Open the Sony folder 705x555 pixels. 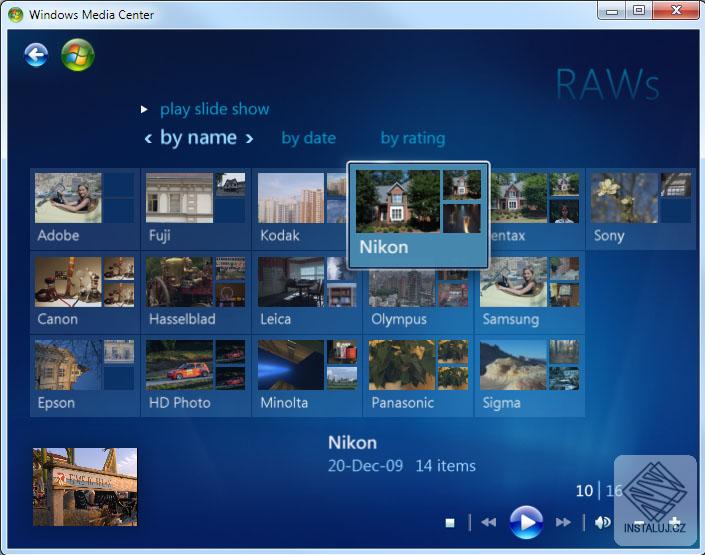tap(641, 209)
